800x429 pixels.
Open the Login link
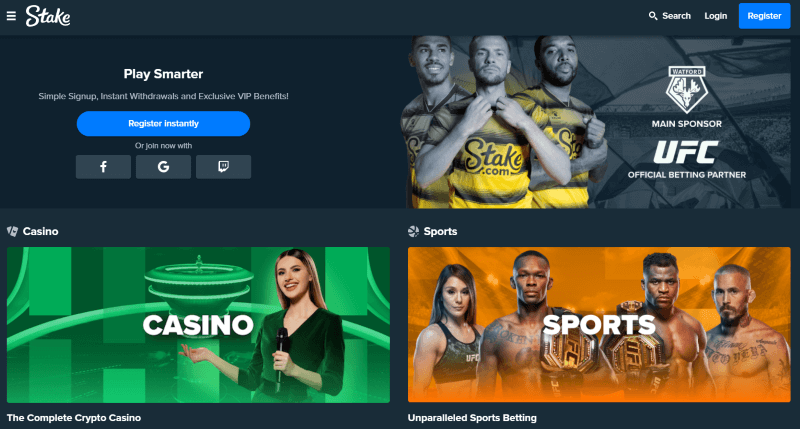(715, 16)
